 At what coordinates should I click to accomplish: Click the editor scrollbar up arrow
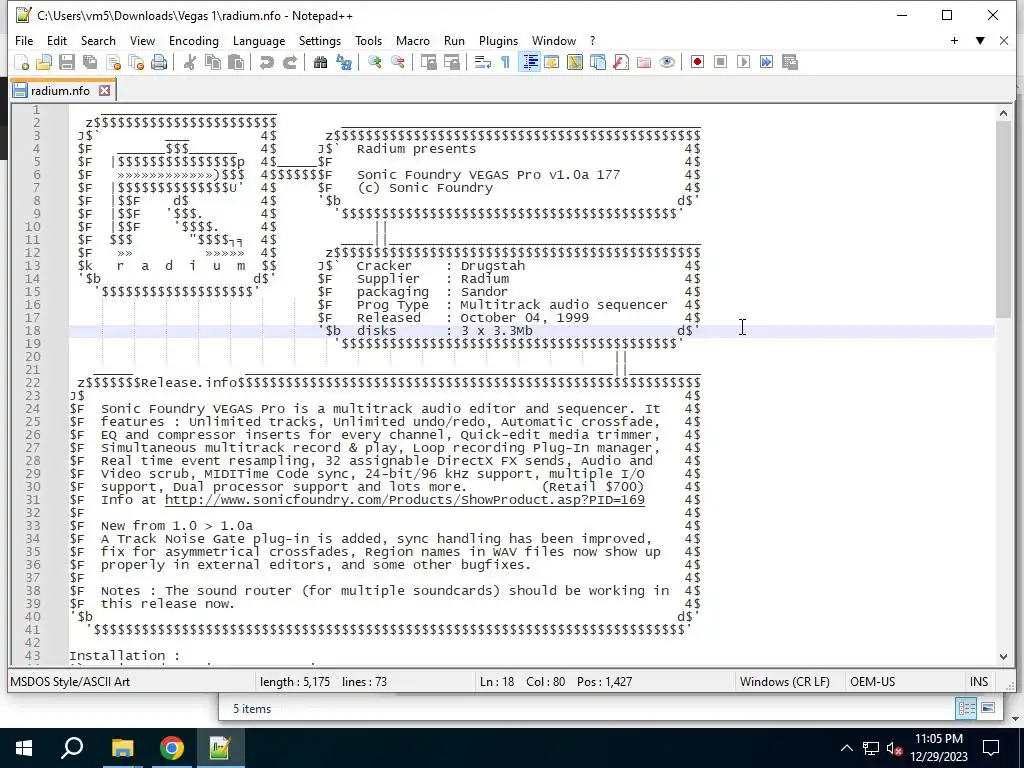tap(1003, 114)
